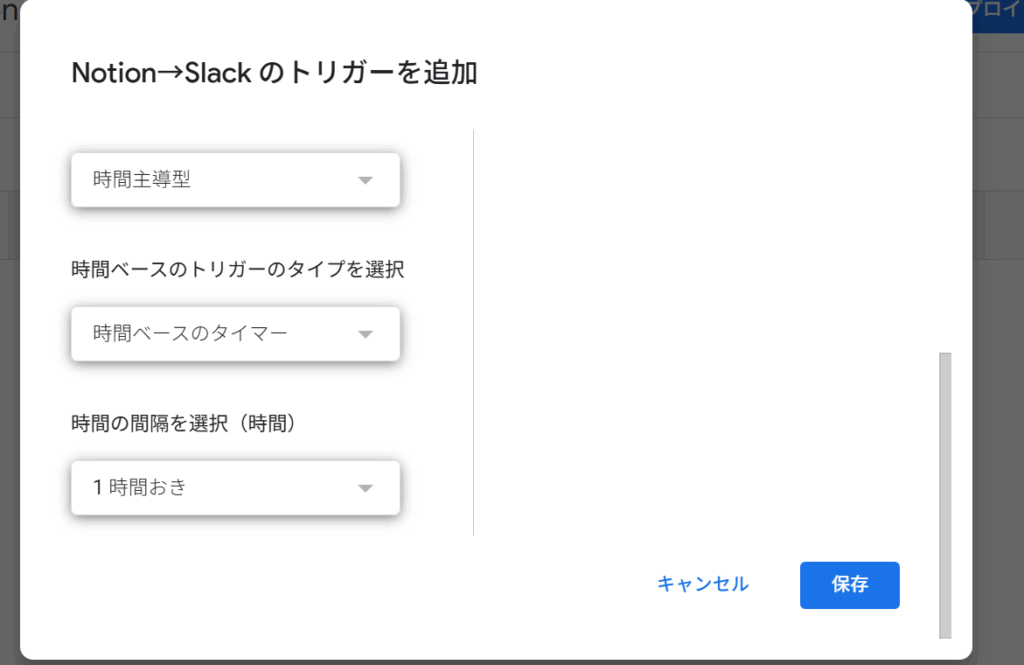Click the 時間の間隔を選択（時間） label
This screenshot has width=1024, height=665.
[x=184, y=423]
